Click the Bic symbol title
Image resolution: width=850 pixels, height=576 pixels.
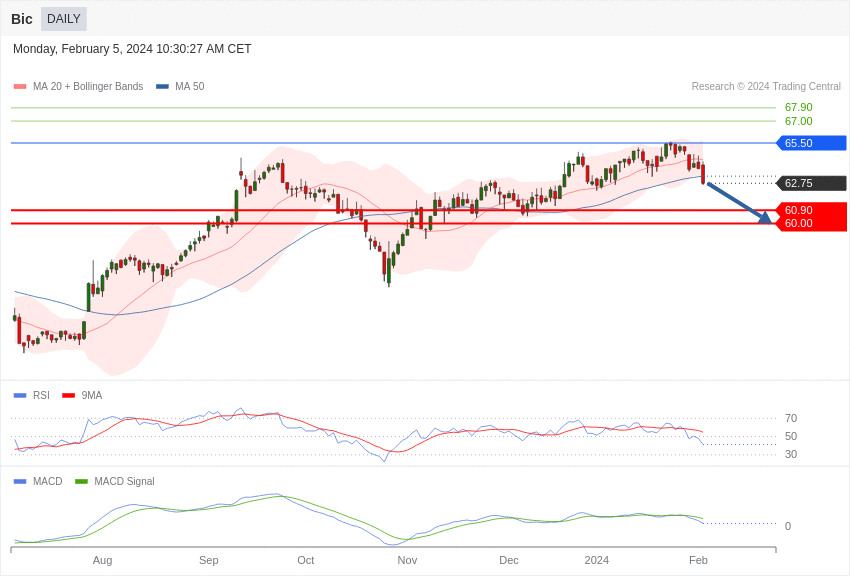click(x=22, y=19)
